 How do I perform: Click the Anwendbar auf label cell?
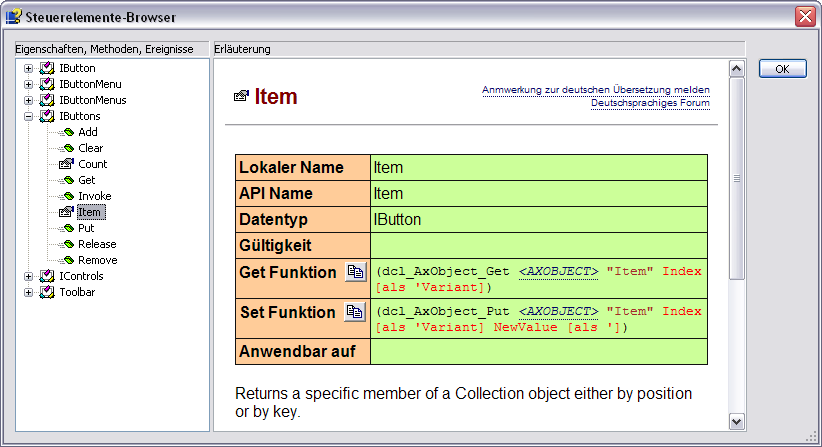303,351
